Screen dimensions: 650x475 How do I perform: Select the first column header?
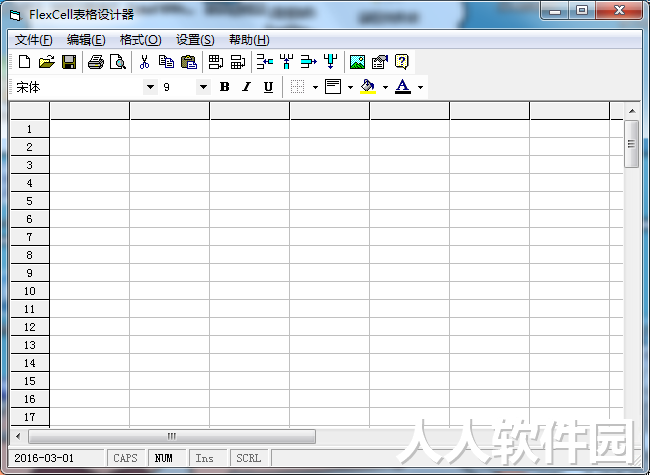click(x=90, y=111)
